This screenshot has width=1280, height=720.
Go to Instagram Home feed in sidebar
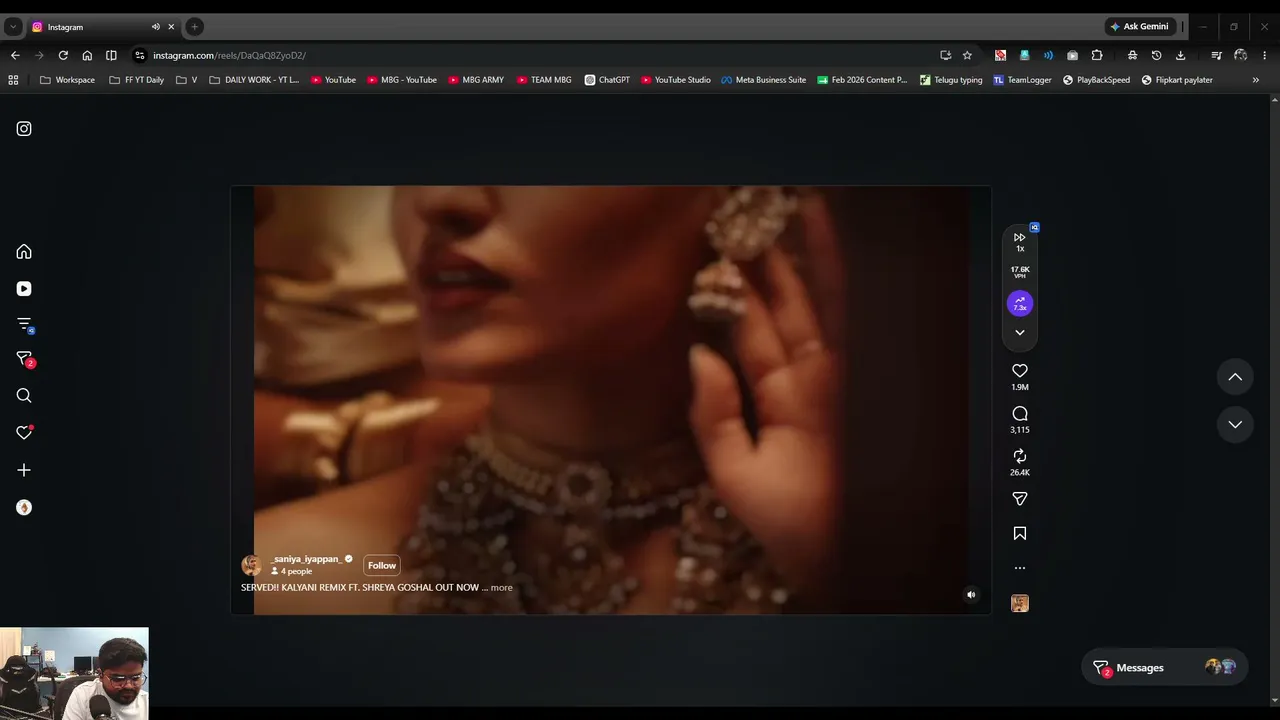coord(24,252)
